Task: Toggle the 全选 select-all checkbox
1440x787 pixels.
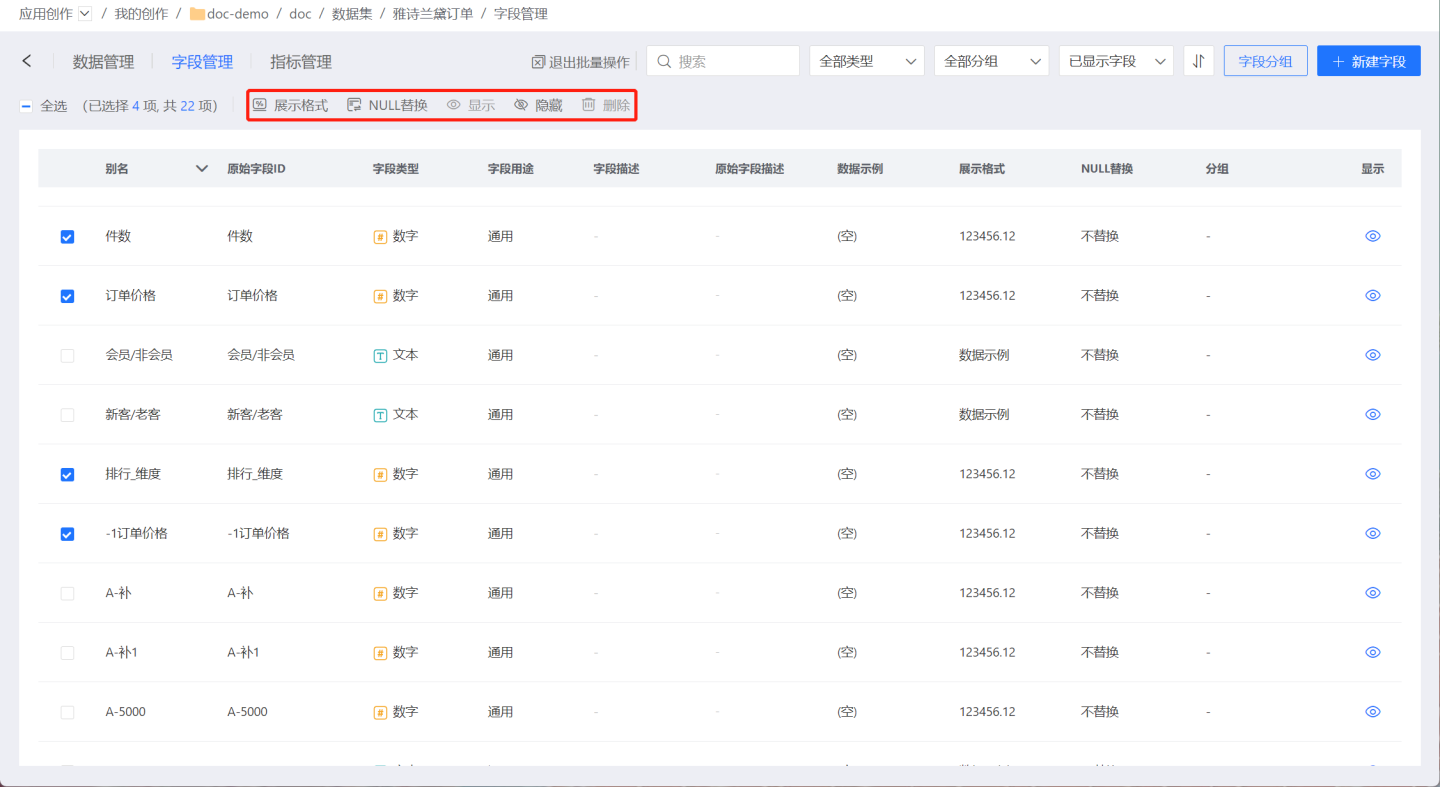Action: 26,106
